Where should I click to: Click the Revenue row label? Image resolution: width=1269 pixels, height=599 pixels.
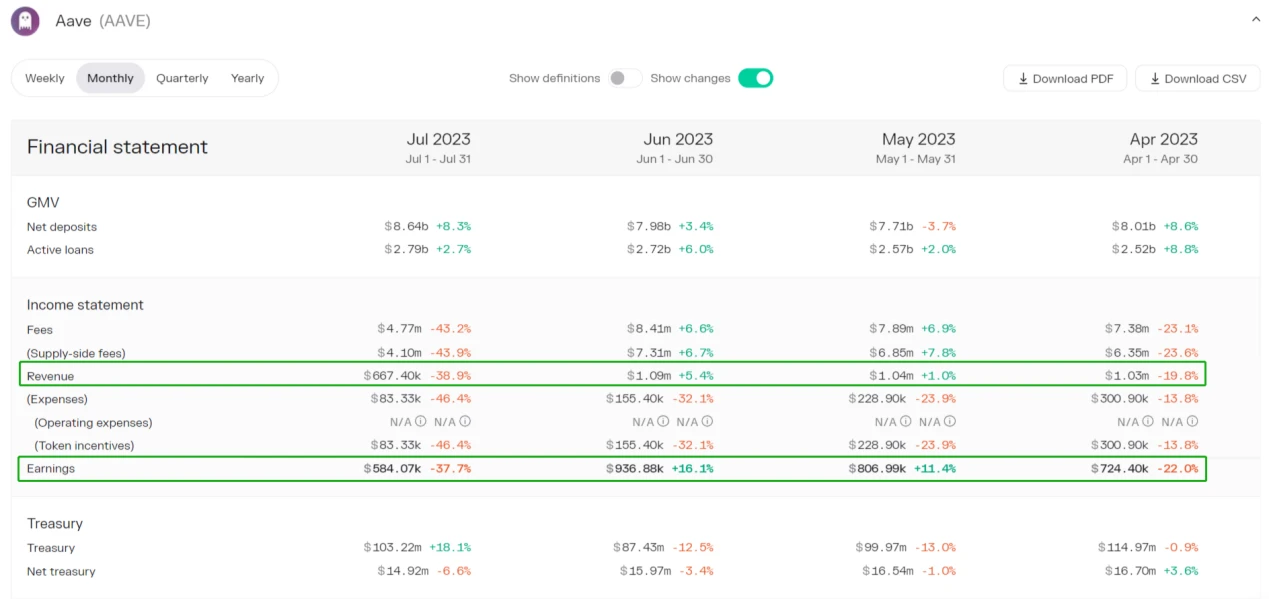tap(50, 376)
